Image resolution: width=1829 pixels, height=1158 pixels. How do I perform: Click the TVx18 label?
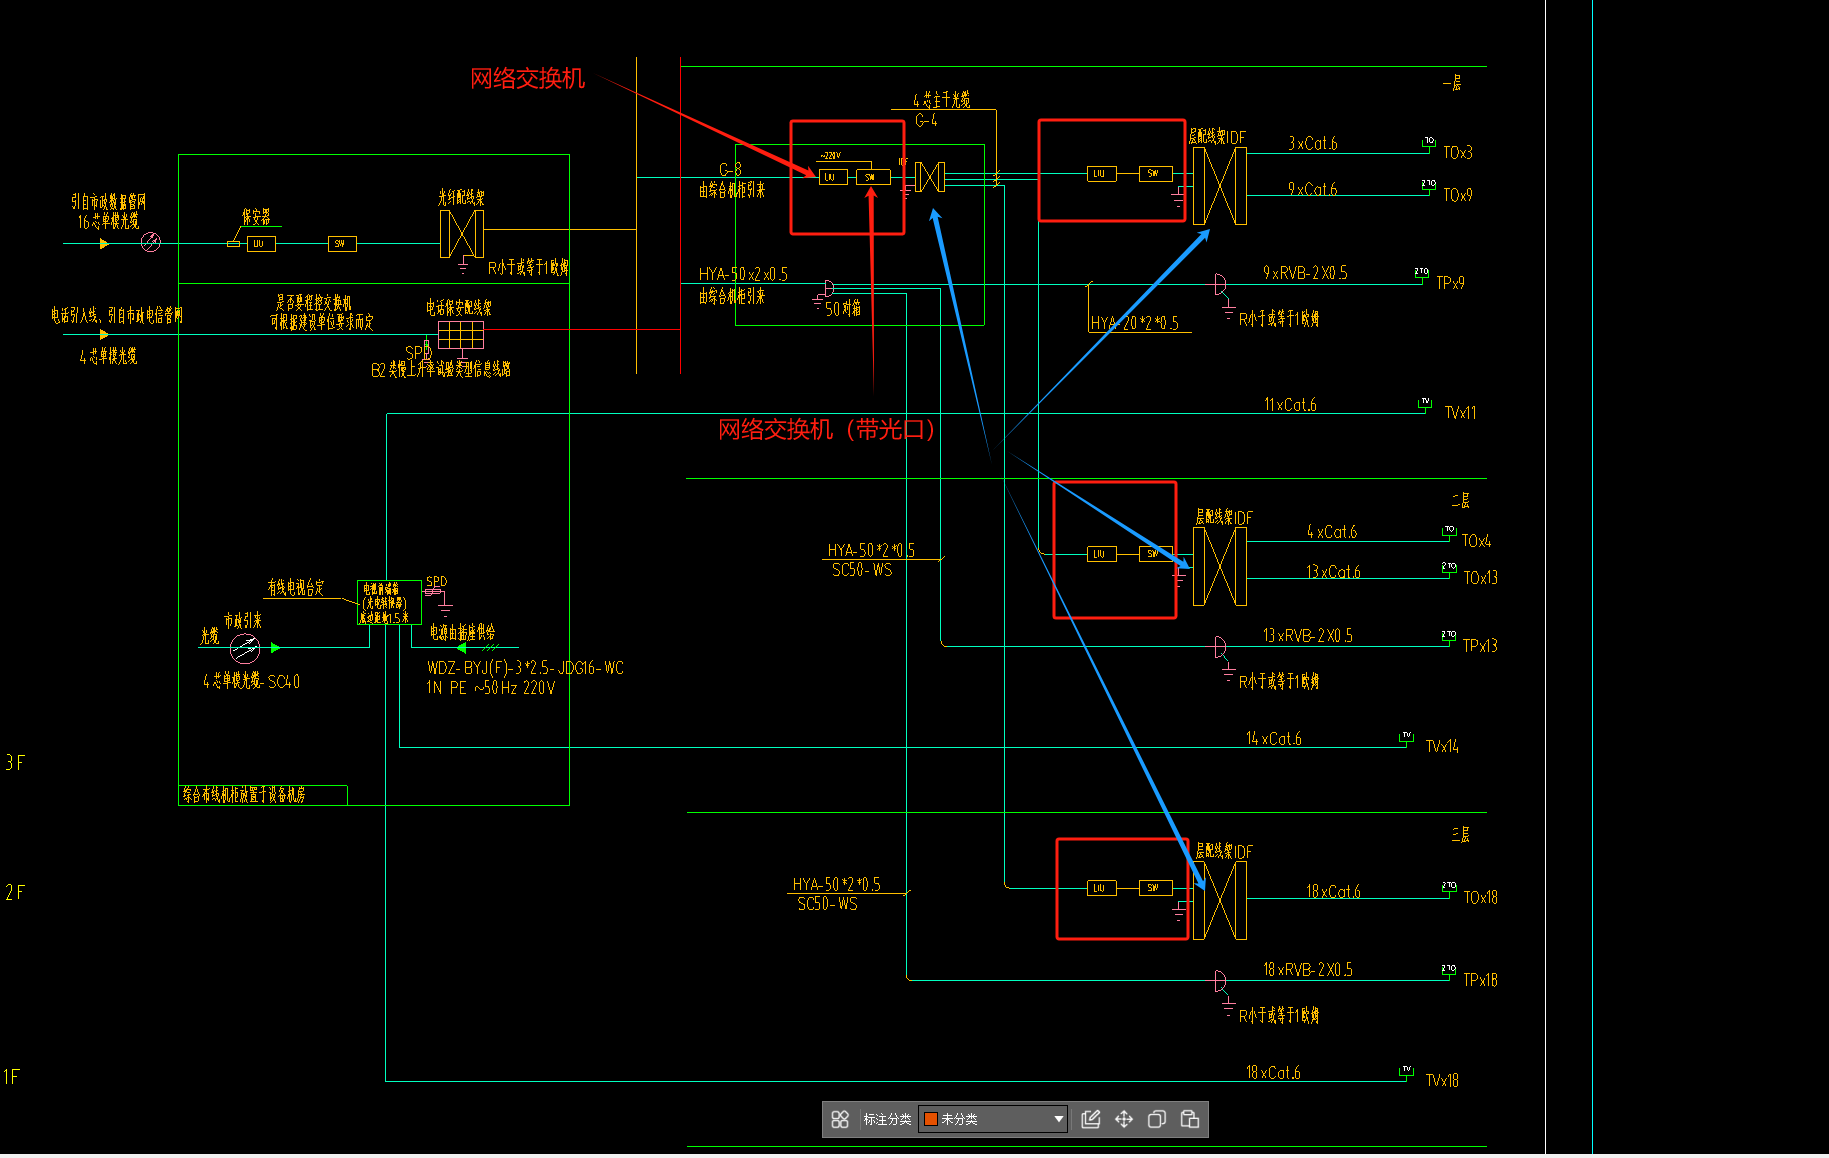point(1442,1080)
